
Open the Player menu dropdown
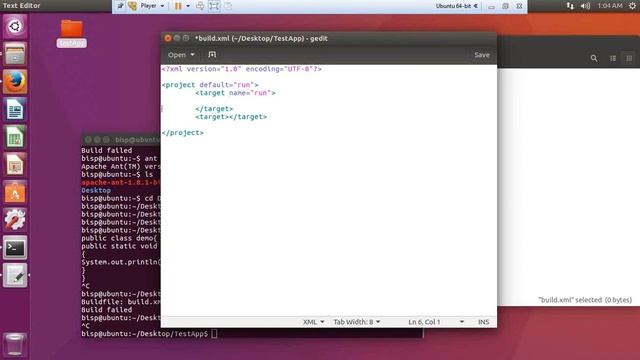coord(152,6)
